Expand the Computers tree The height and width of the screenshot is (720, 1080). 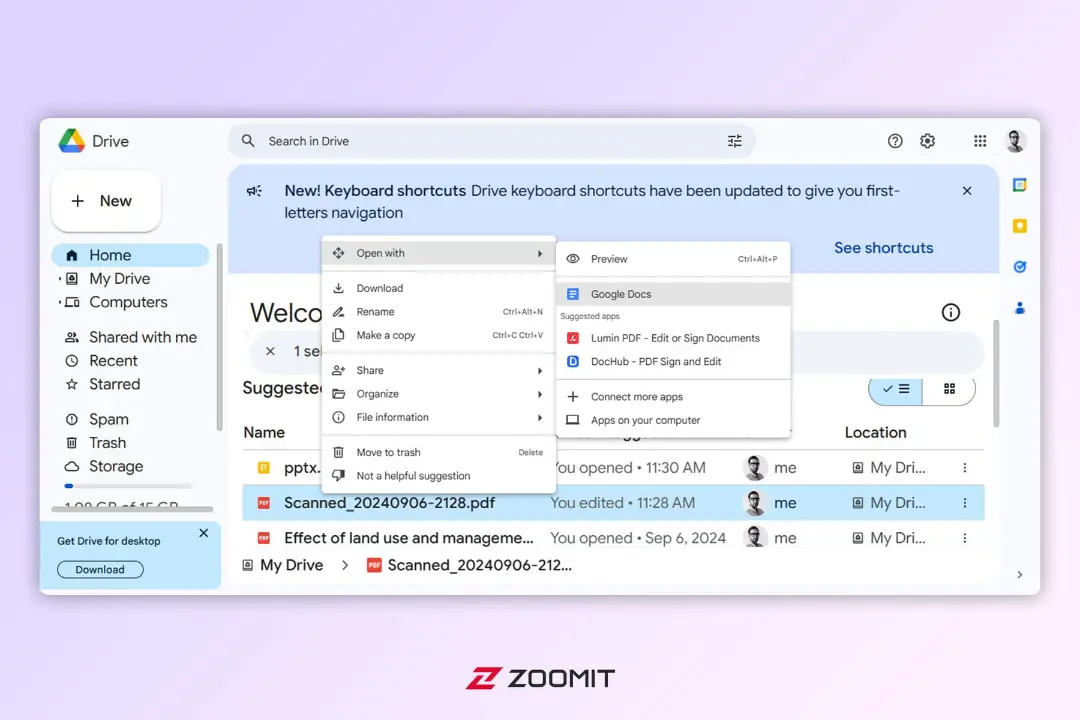click(x=60, y=302)
